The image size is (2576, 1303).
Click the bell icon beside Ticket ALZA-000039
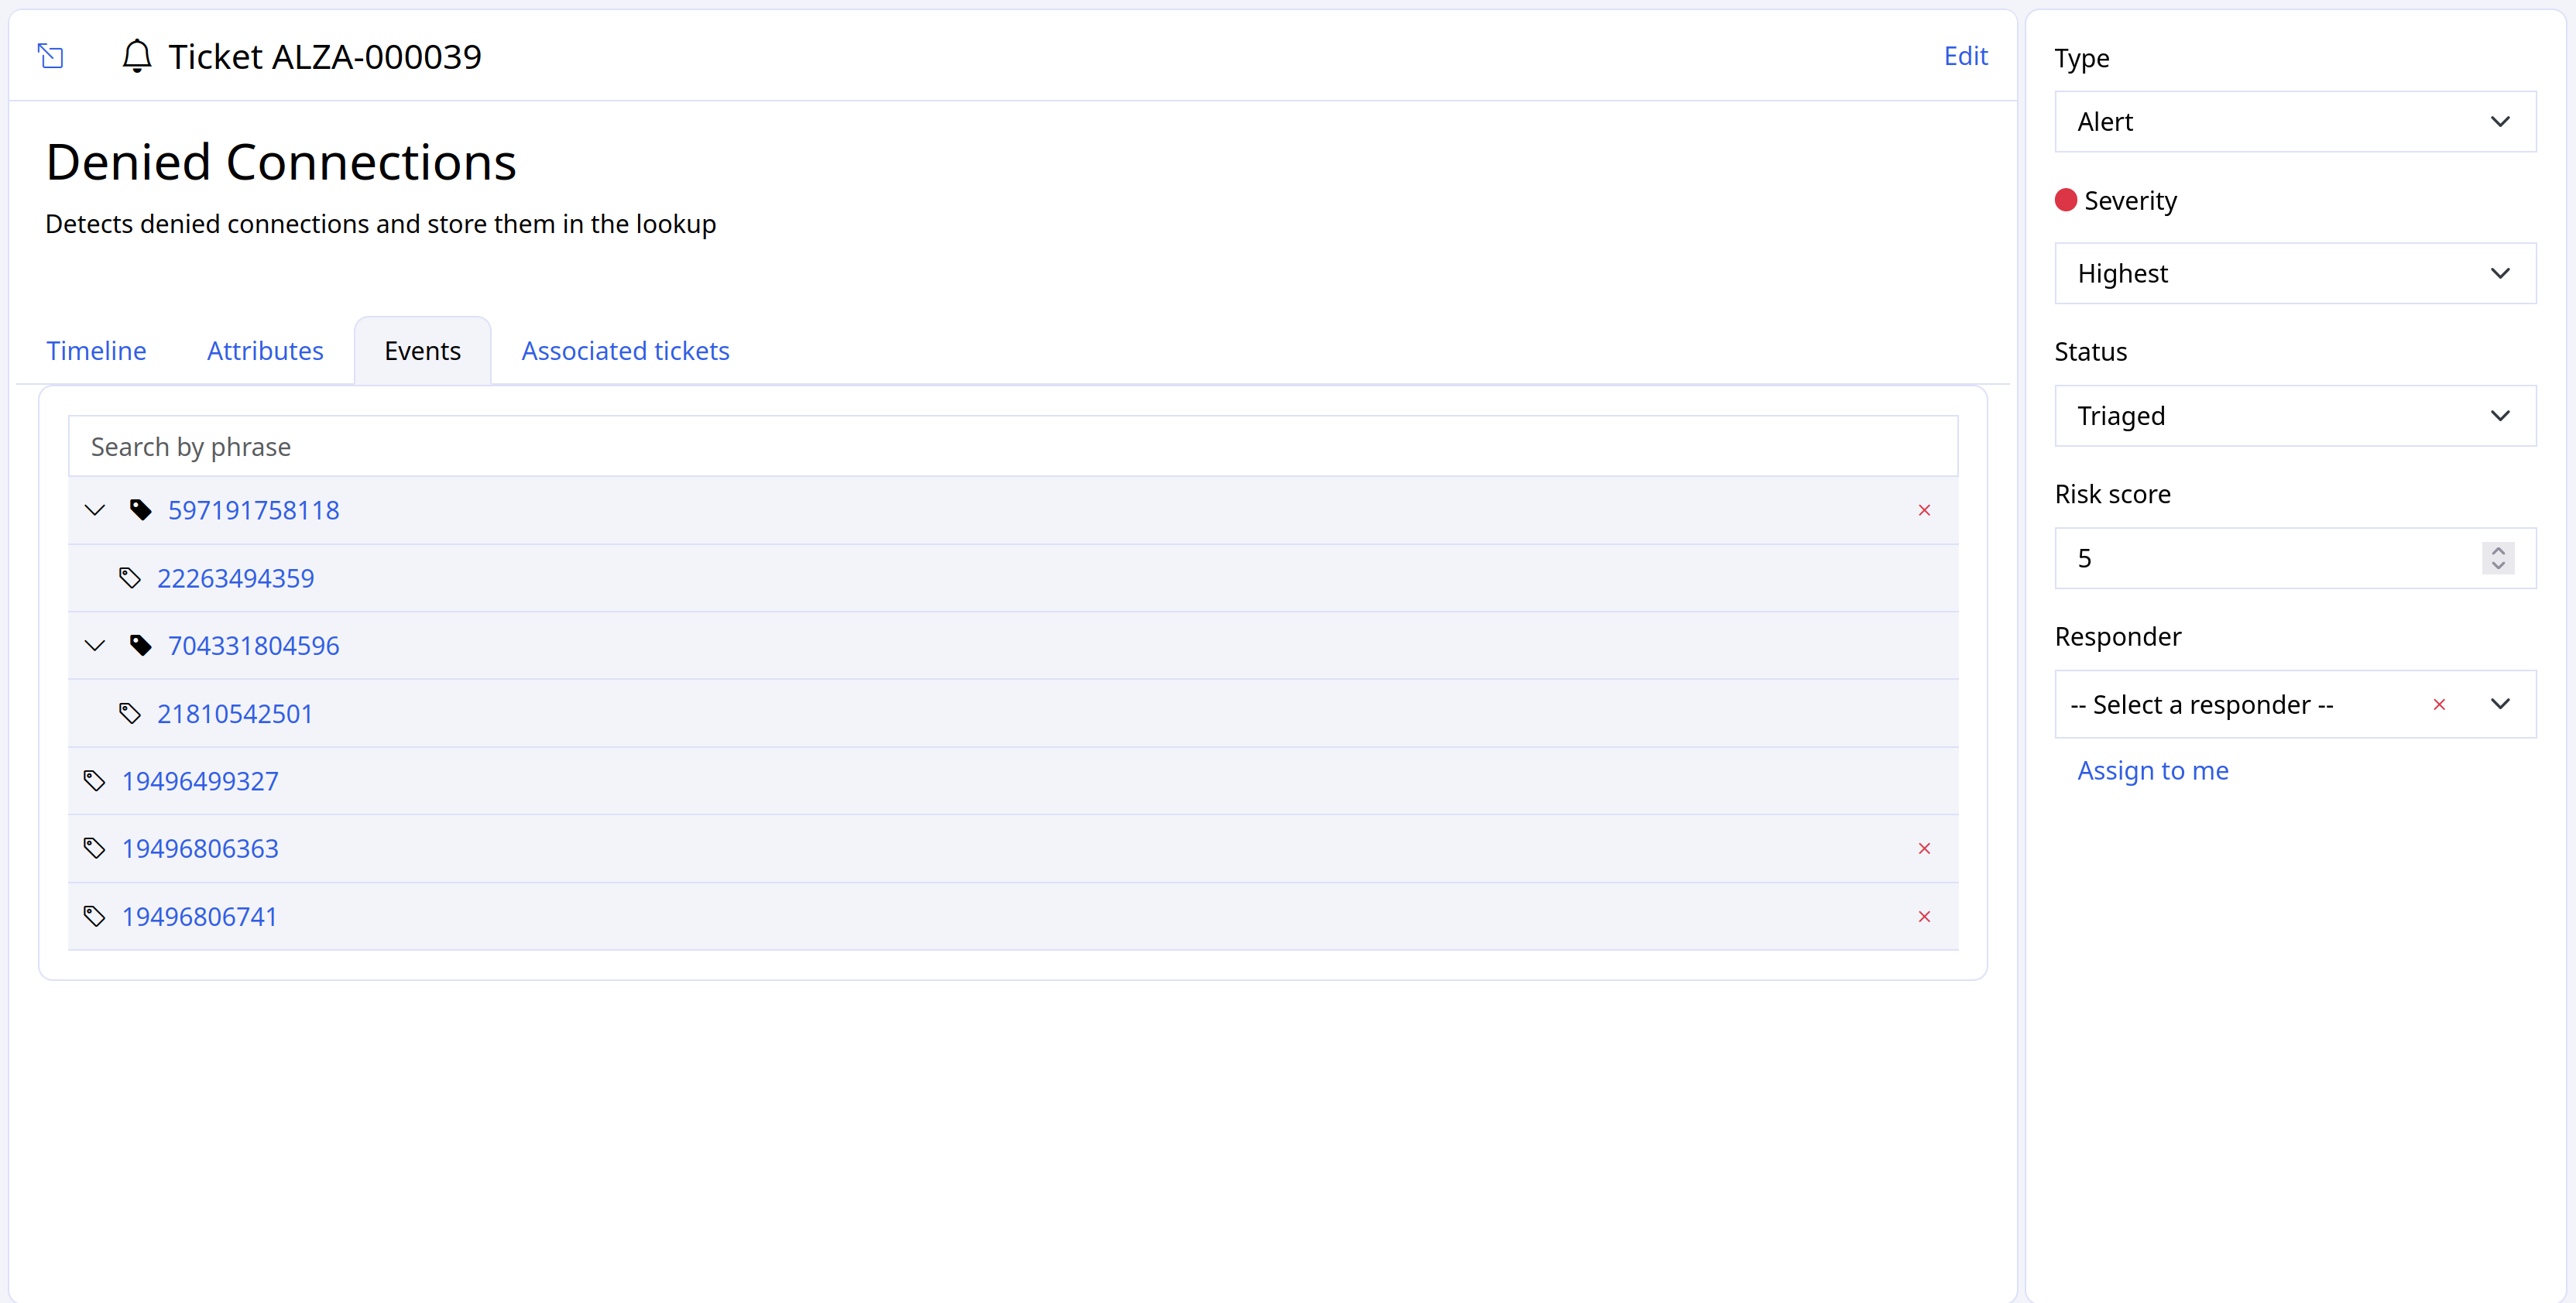point(137,56)
